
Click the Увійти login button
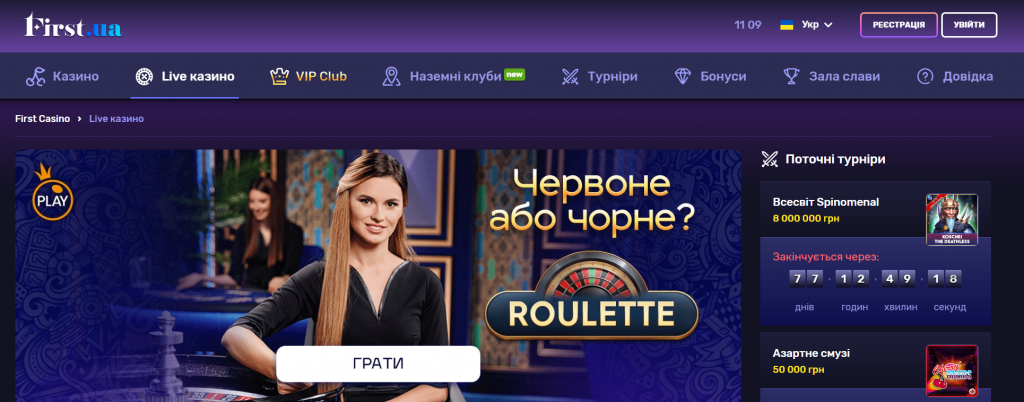pos(969,25)
